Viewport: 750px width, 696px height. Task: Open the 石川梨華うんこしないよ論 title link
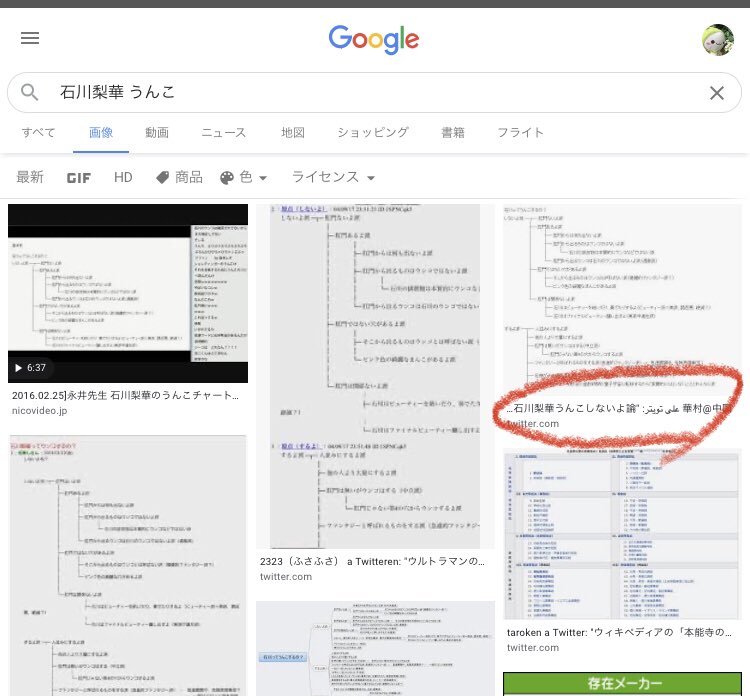pyautogui.click(x=620, y=408)
